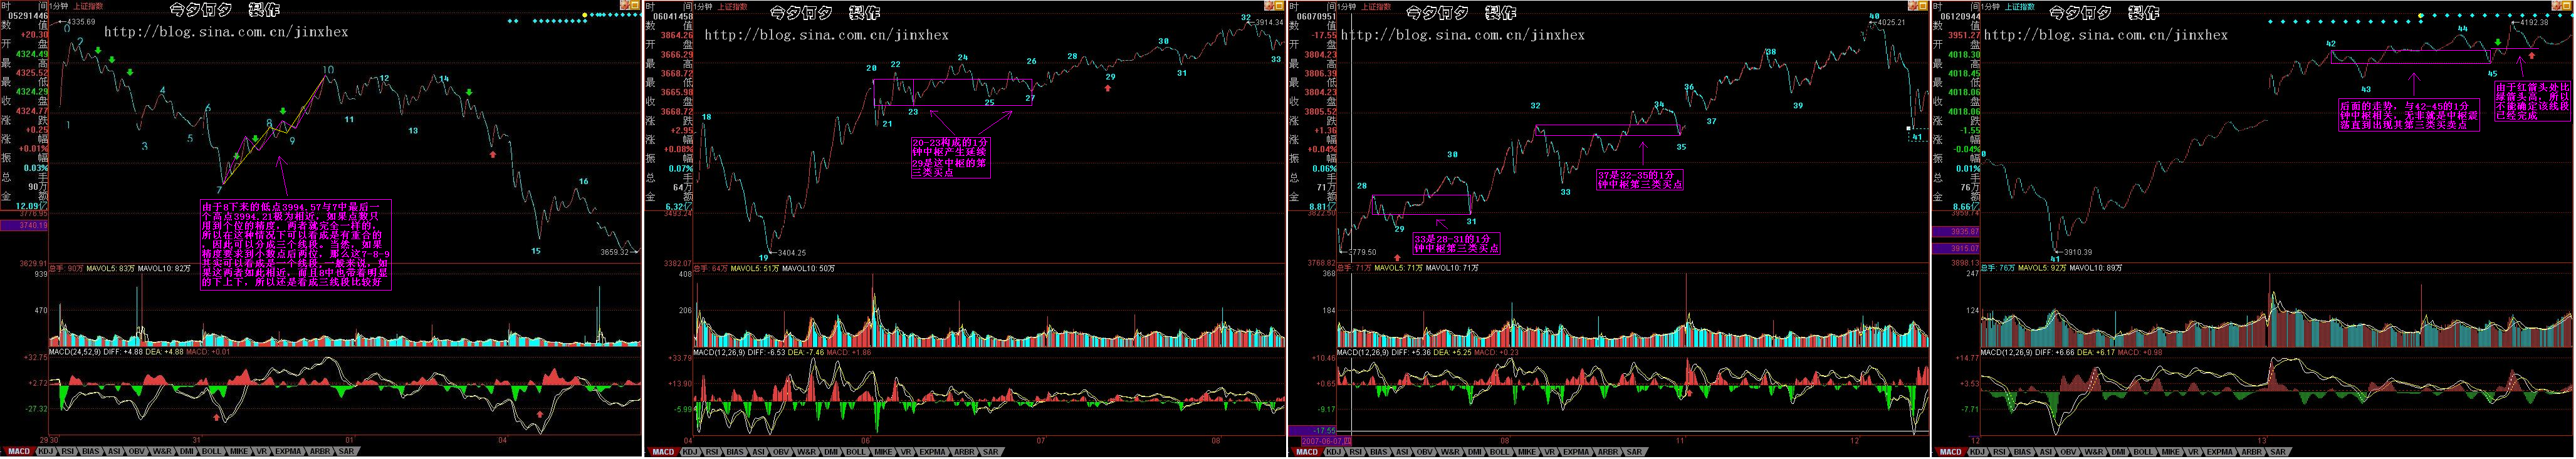Click the gear settings icon in the leftmost chart
2576x459 pixels.
[x=625, y=5]
